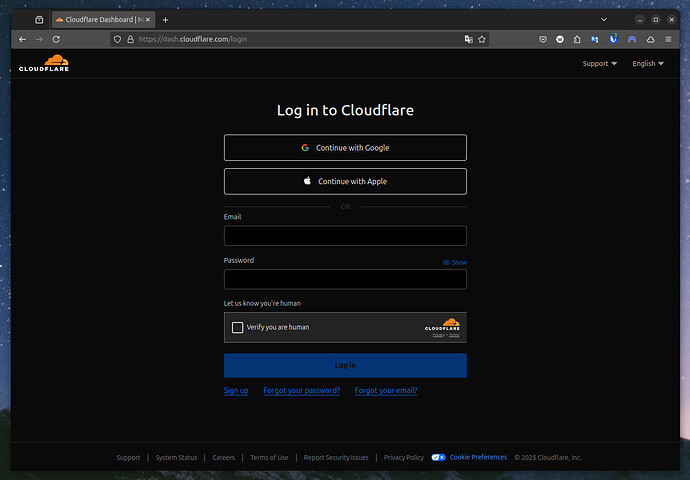Image resolution: width=690 pixels, height=480 pixels.
Task: Continue with Apple sign-in button
Action: [x=345, y=181]
